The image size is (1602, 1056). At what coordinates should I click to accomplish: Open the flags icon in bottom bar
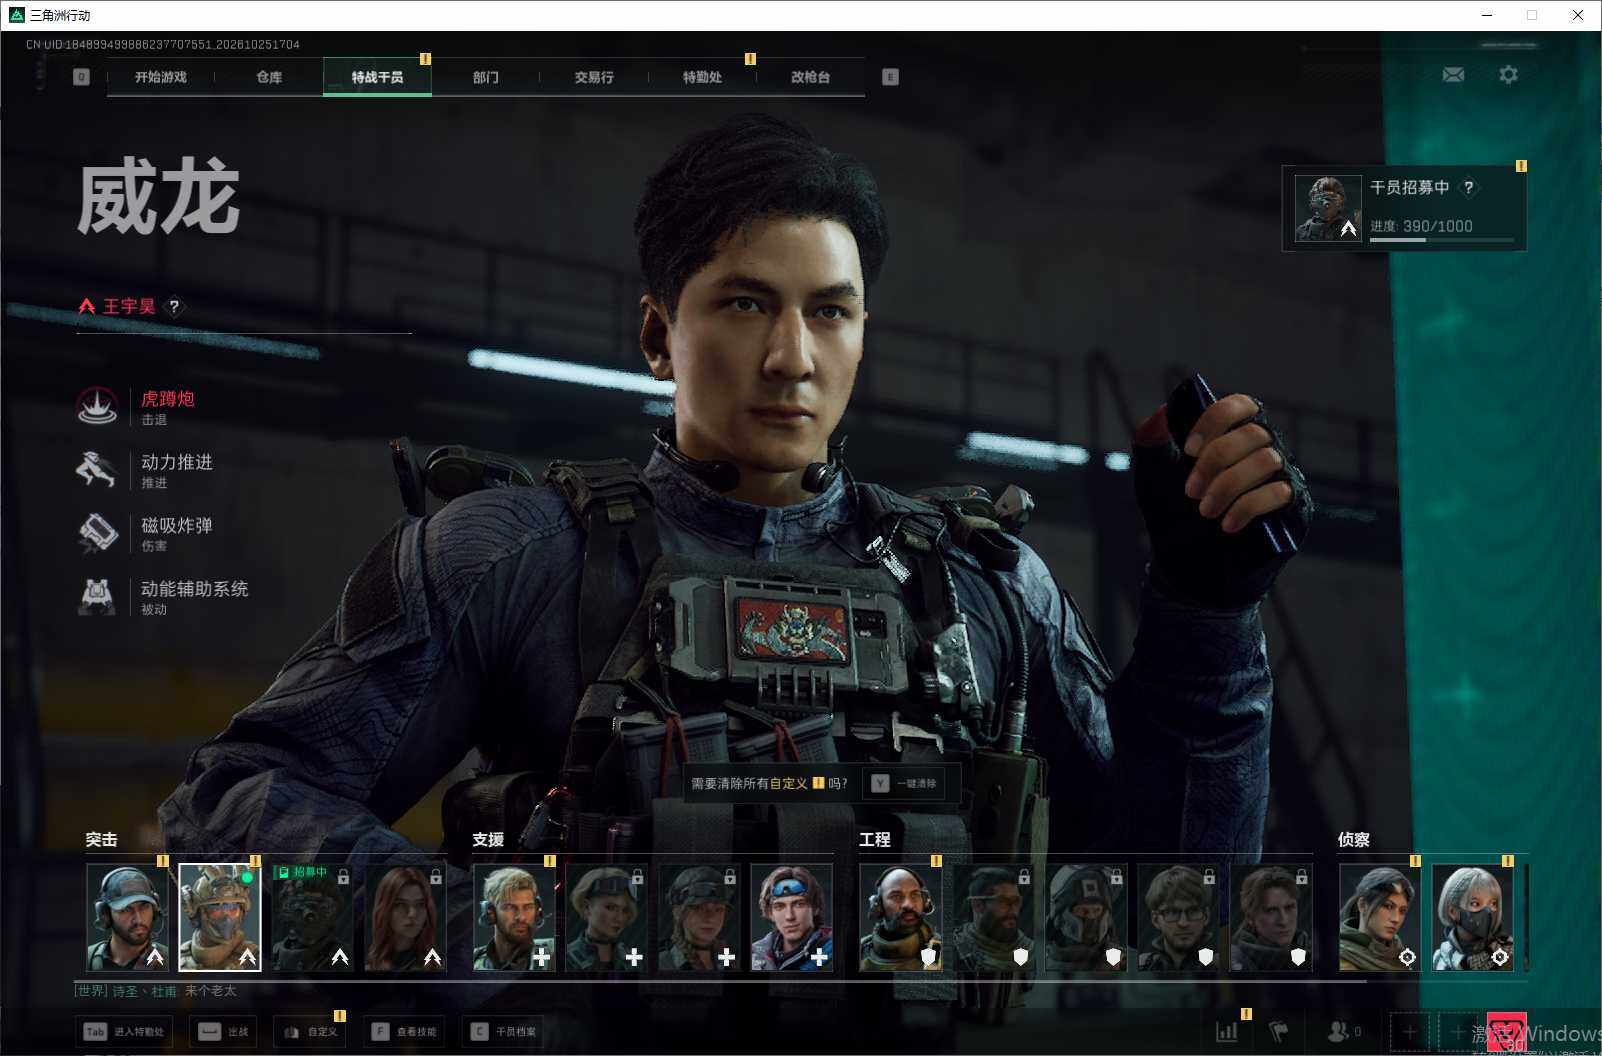(1278, 1031)
